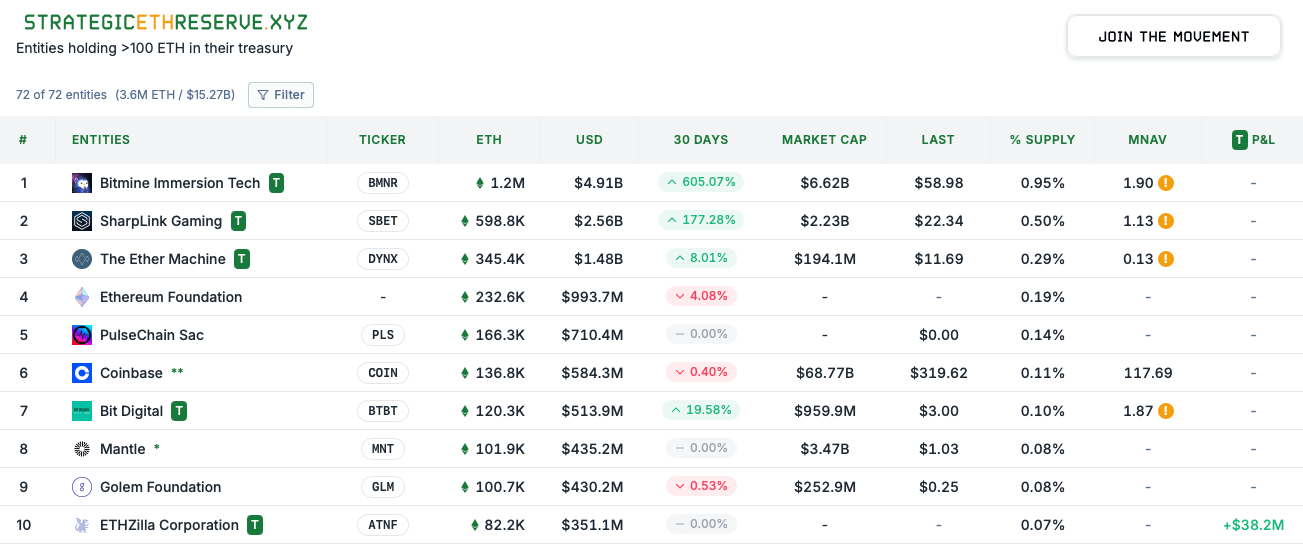Click the Golem Foundation logo icon
The width and height of the screenshot is (1303, 547).
82,487
